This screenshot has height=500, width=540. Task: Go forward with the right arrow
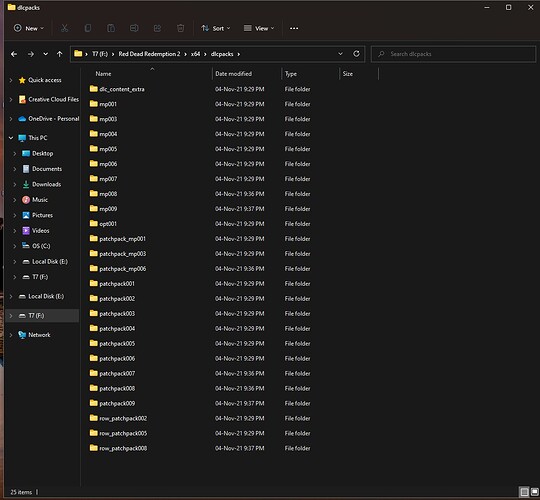click(x=31, y=54)
